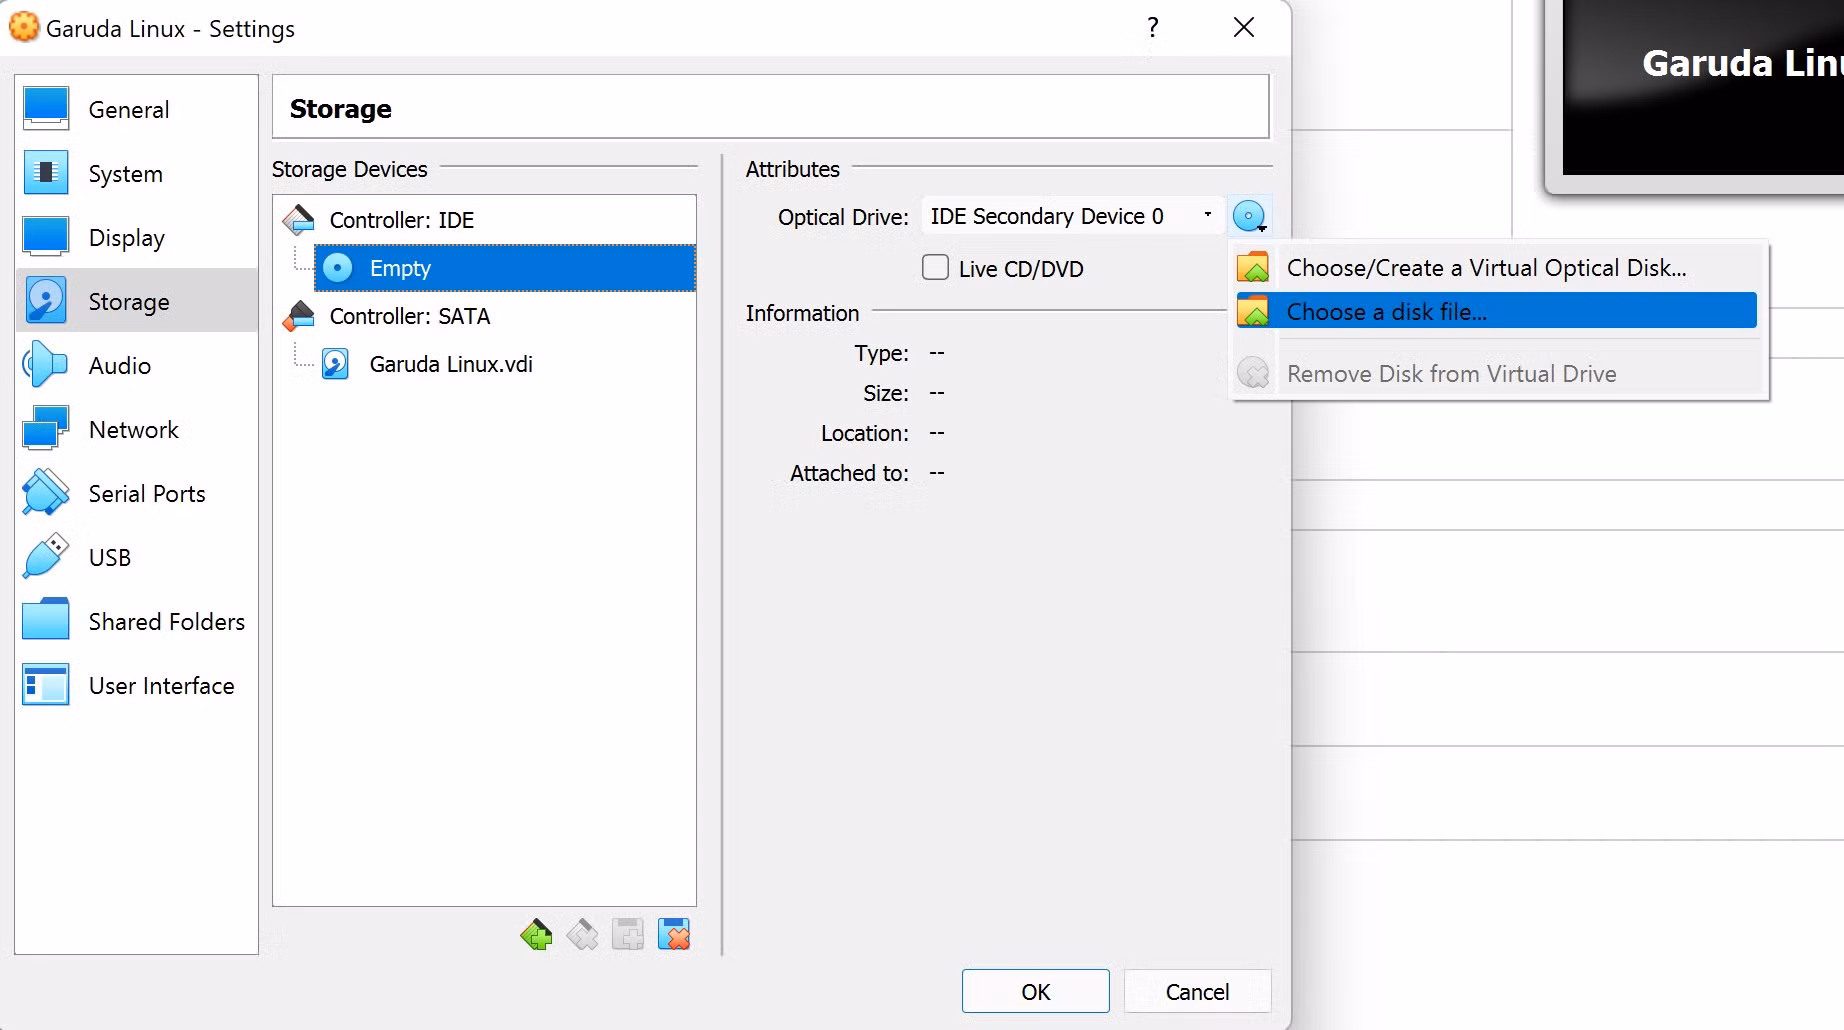The width and height of the screenshot is (1844, 1030).
Task: Click the add controller icon
Action: click(x=536, y=935)
